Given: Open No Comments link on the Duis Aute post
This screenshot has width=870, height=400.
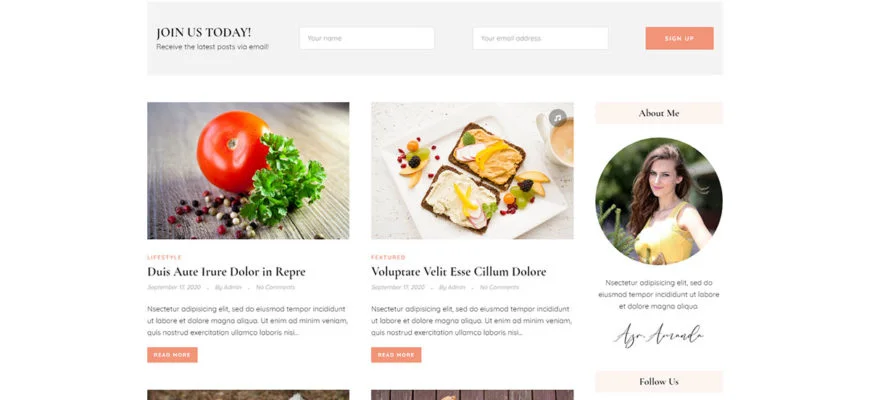Looking at the screenshot, I should pos(275,287).
